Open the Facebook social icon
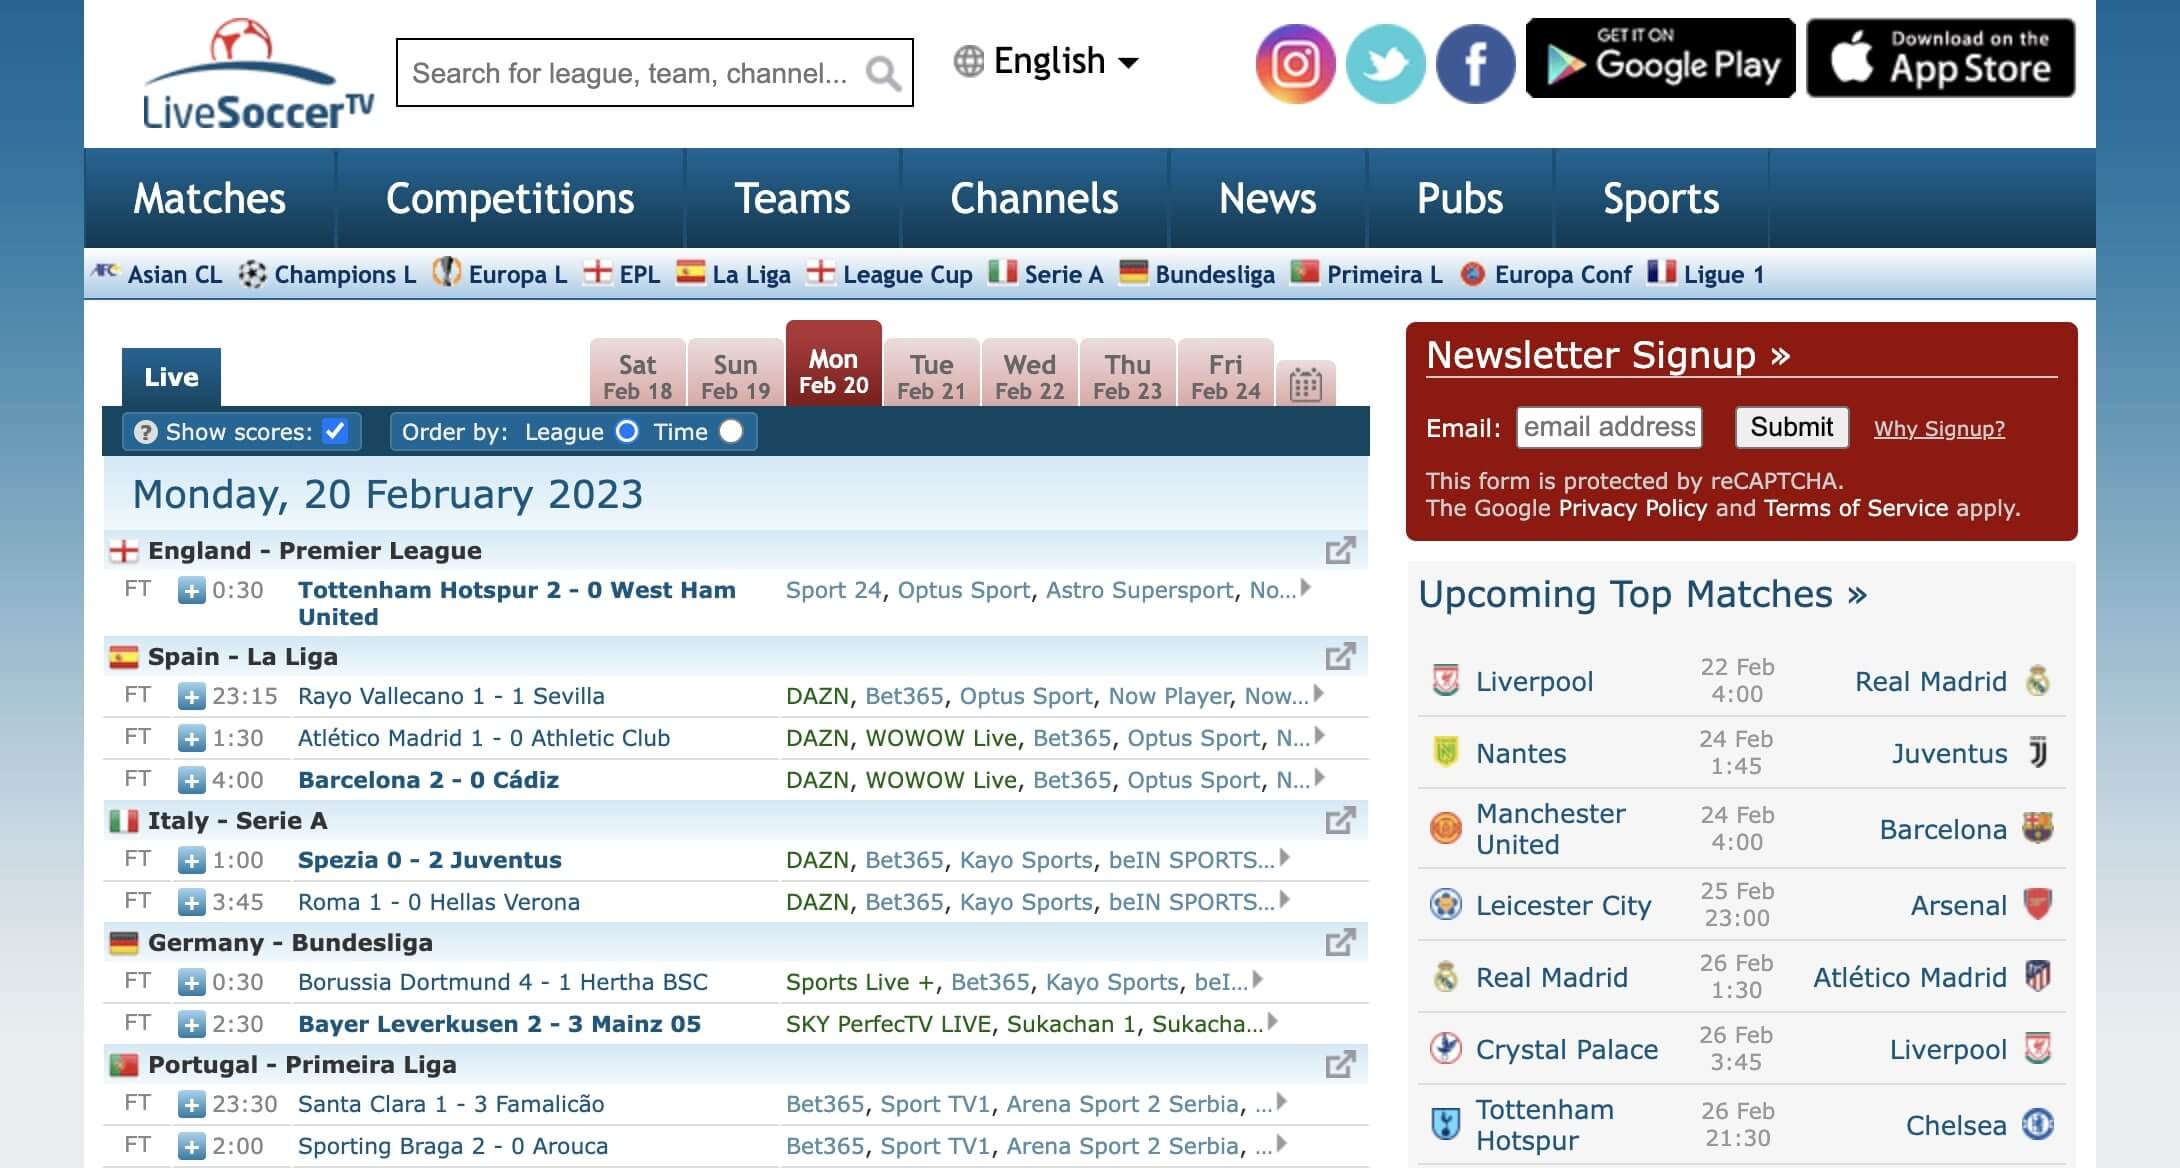This screenshot has height=1168, width=2180. [1475, 64]
